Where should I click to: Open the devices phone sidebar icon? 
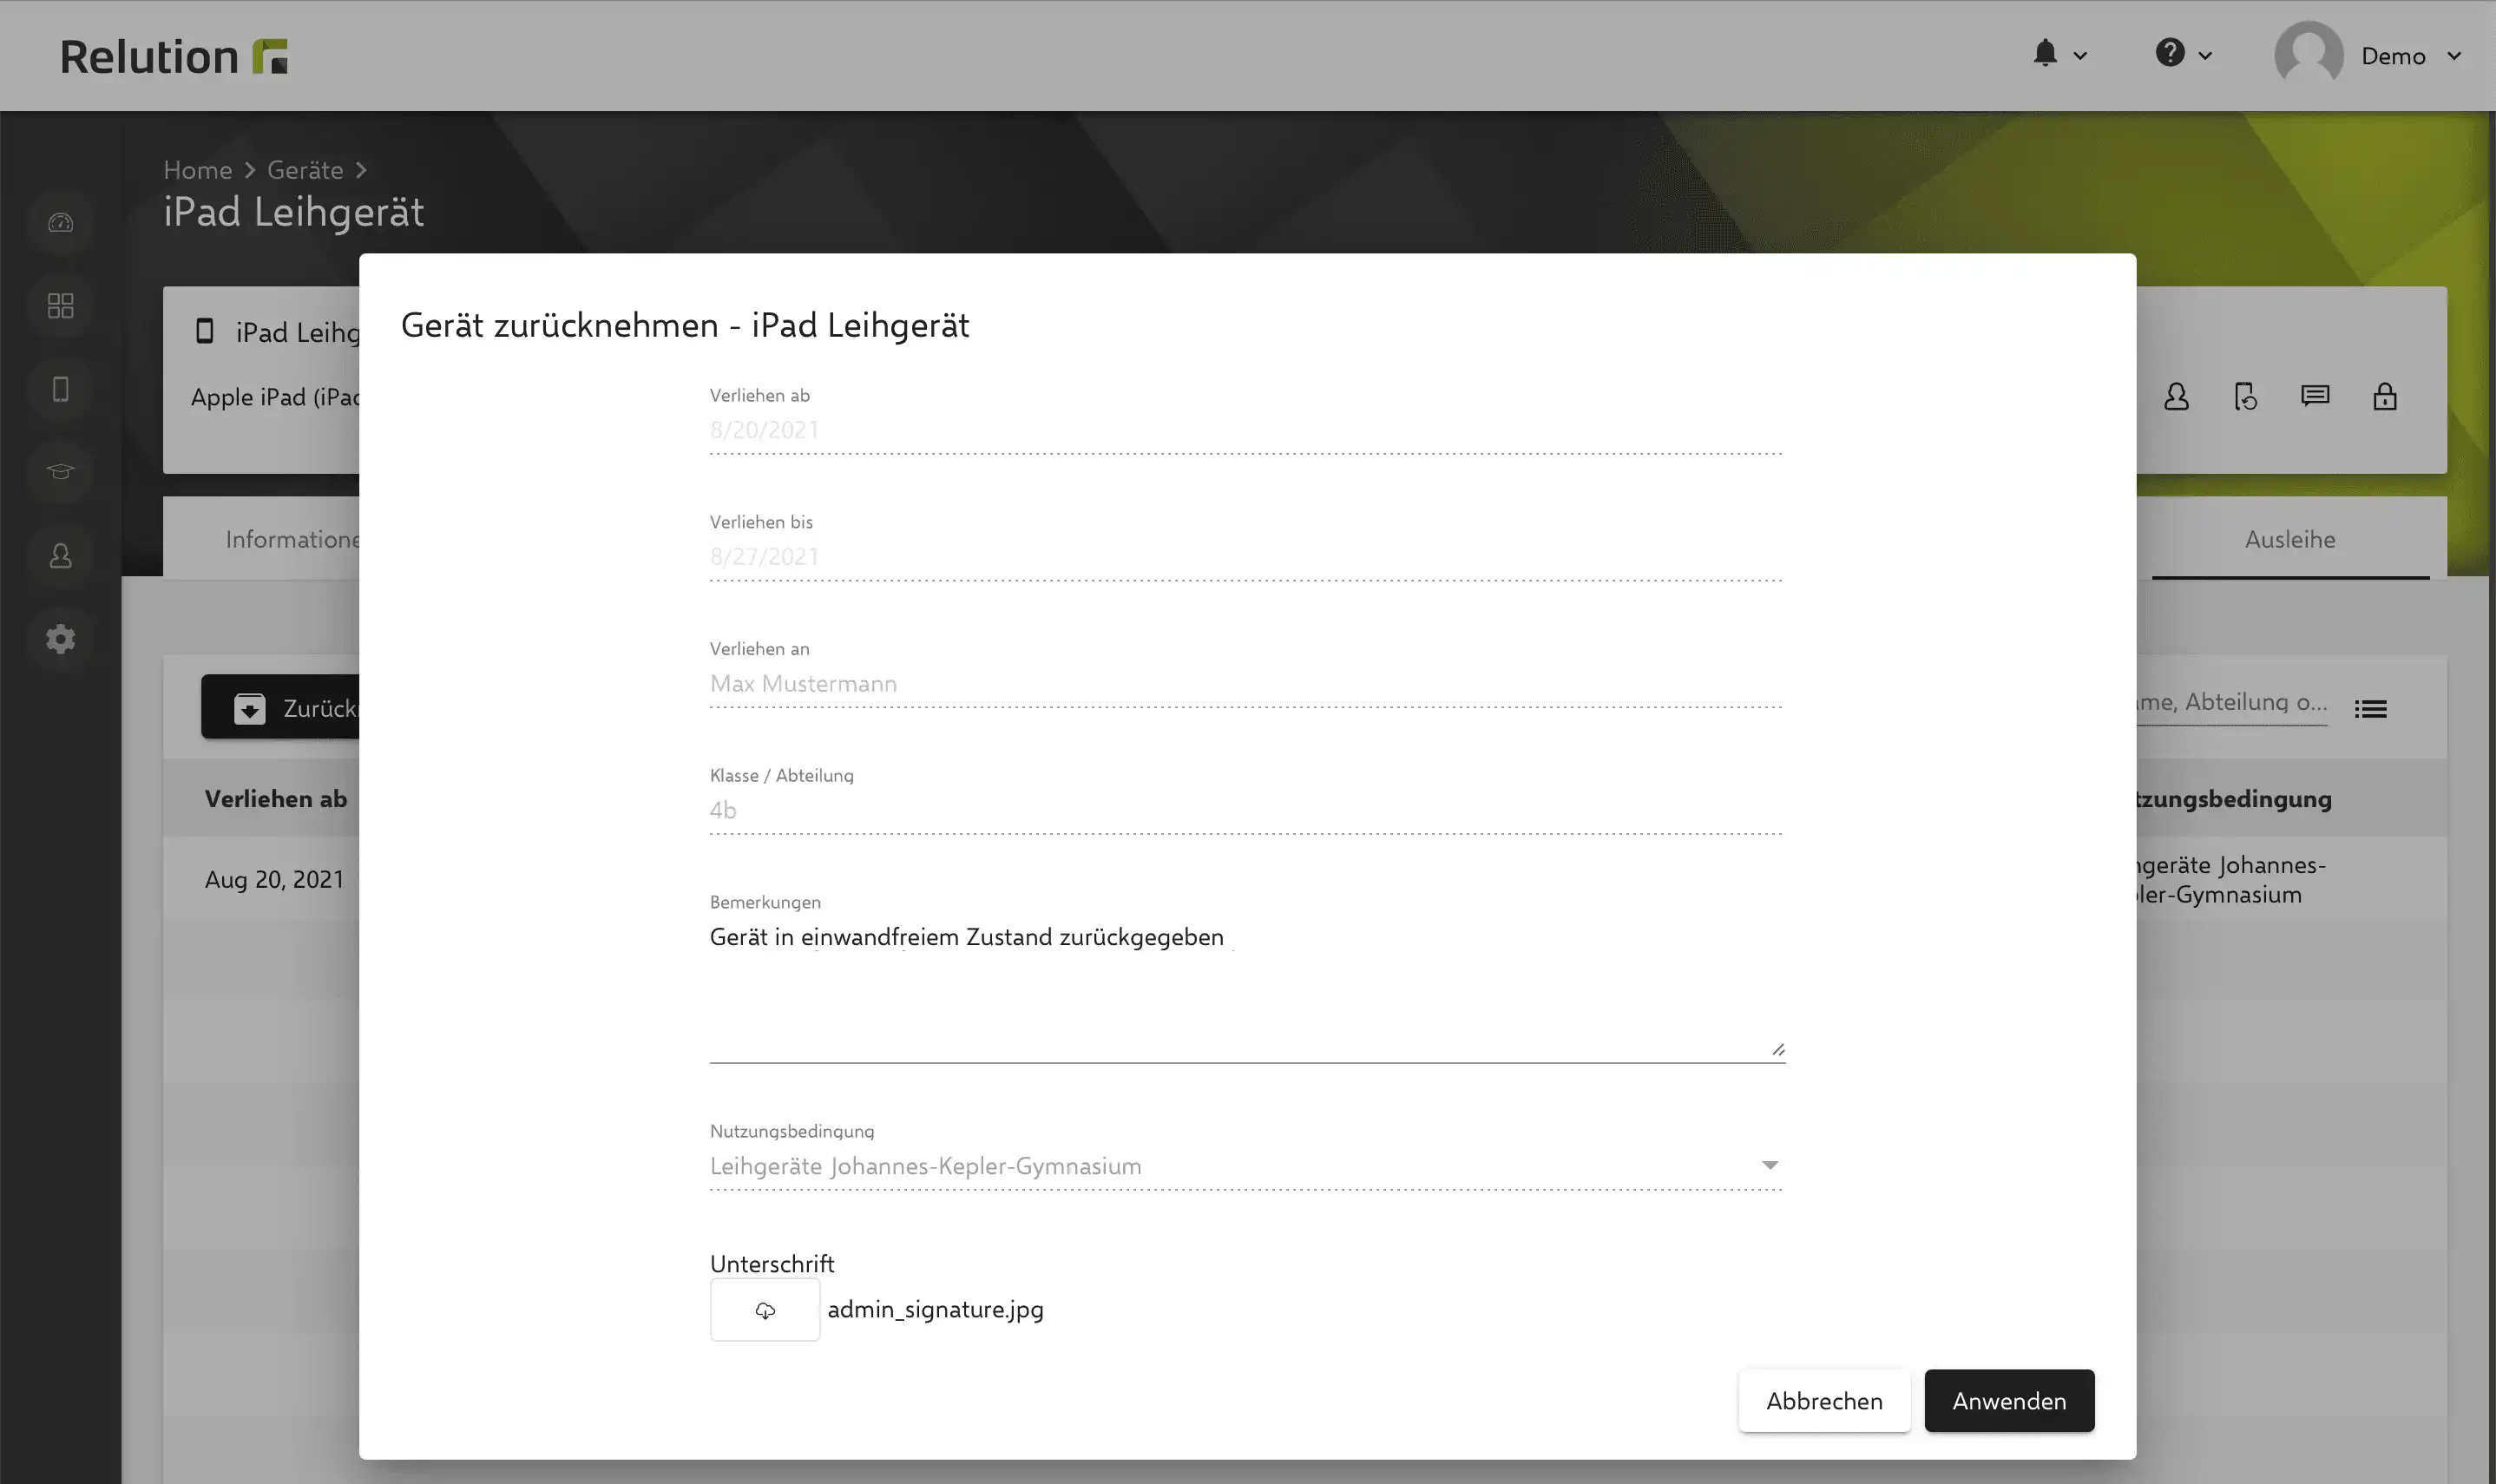[x=61, y=389]
